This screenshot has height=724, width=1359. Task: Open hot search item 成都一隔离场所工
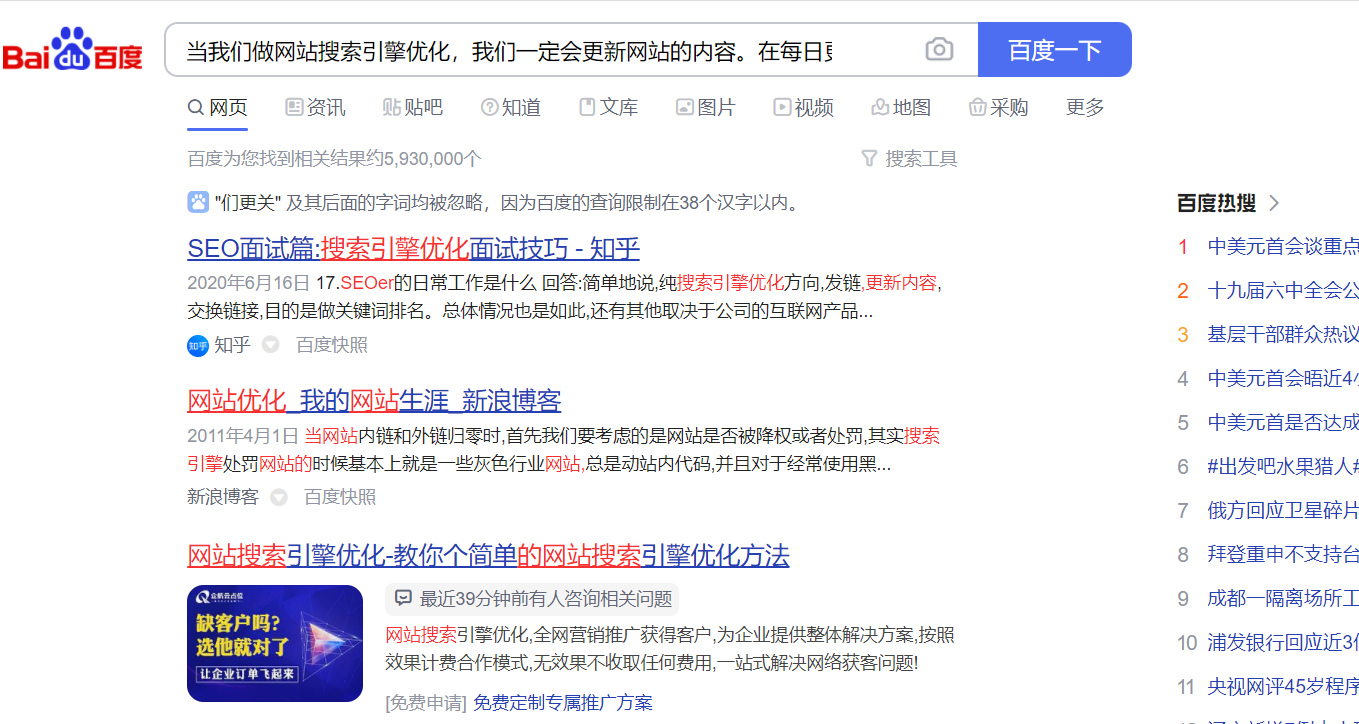point(1283,598)
